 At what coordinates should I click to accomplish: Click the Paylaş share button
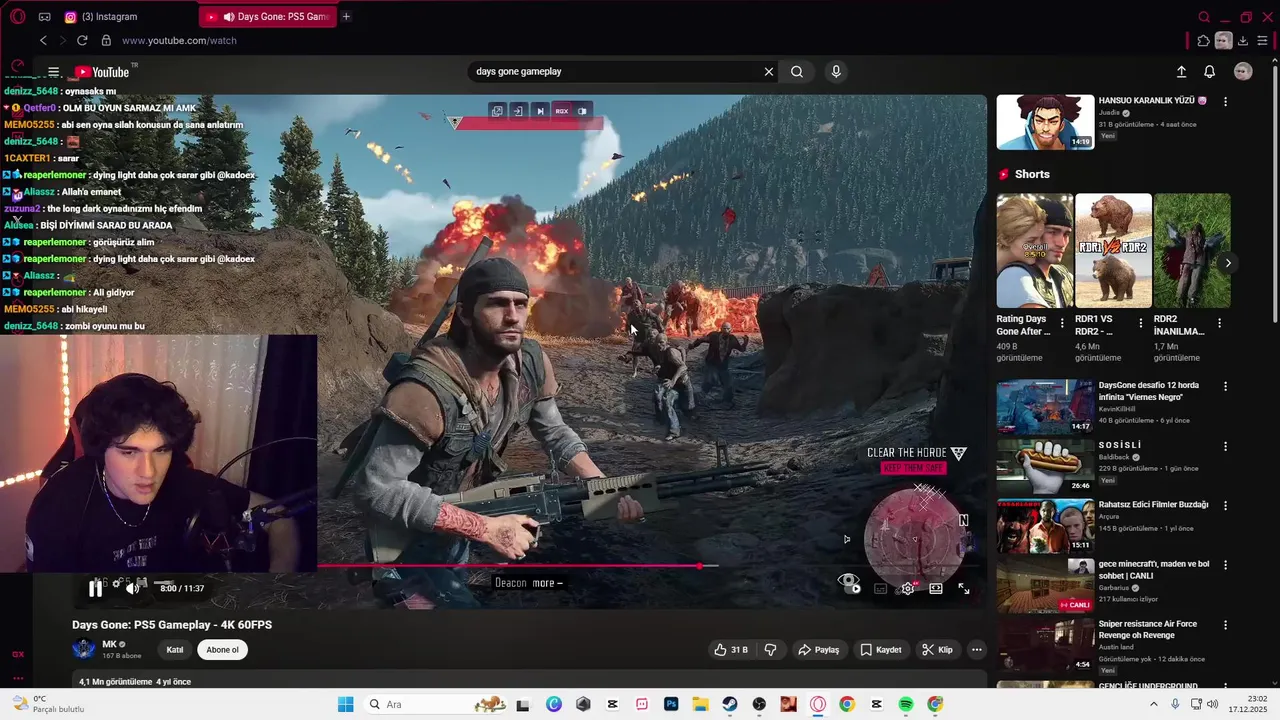818,650
